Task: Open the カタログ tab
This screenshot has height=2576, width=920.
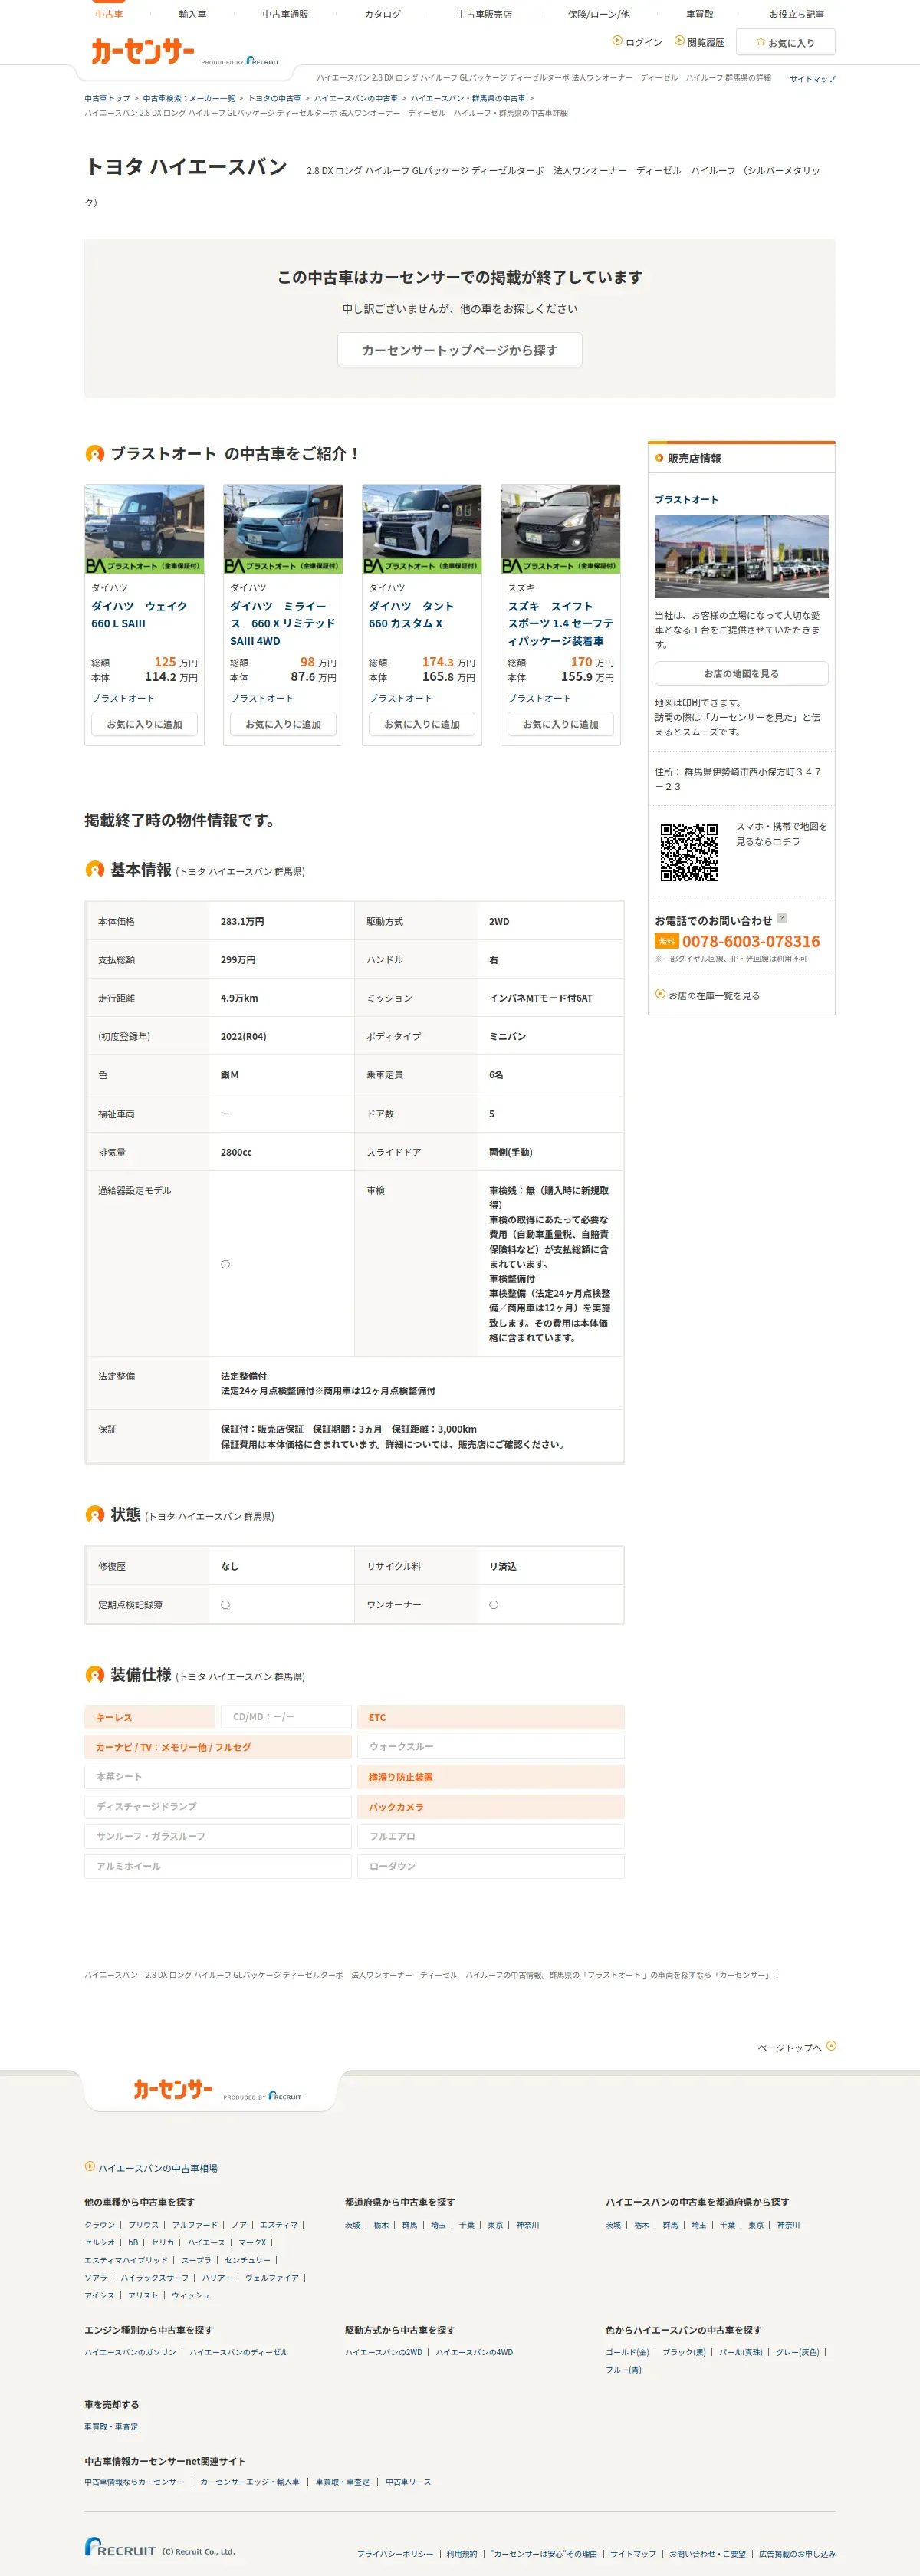Action: coord(382,14)
